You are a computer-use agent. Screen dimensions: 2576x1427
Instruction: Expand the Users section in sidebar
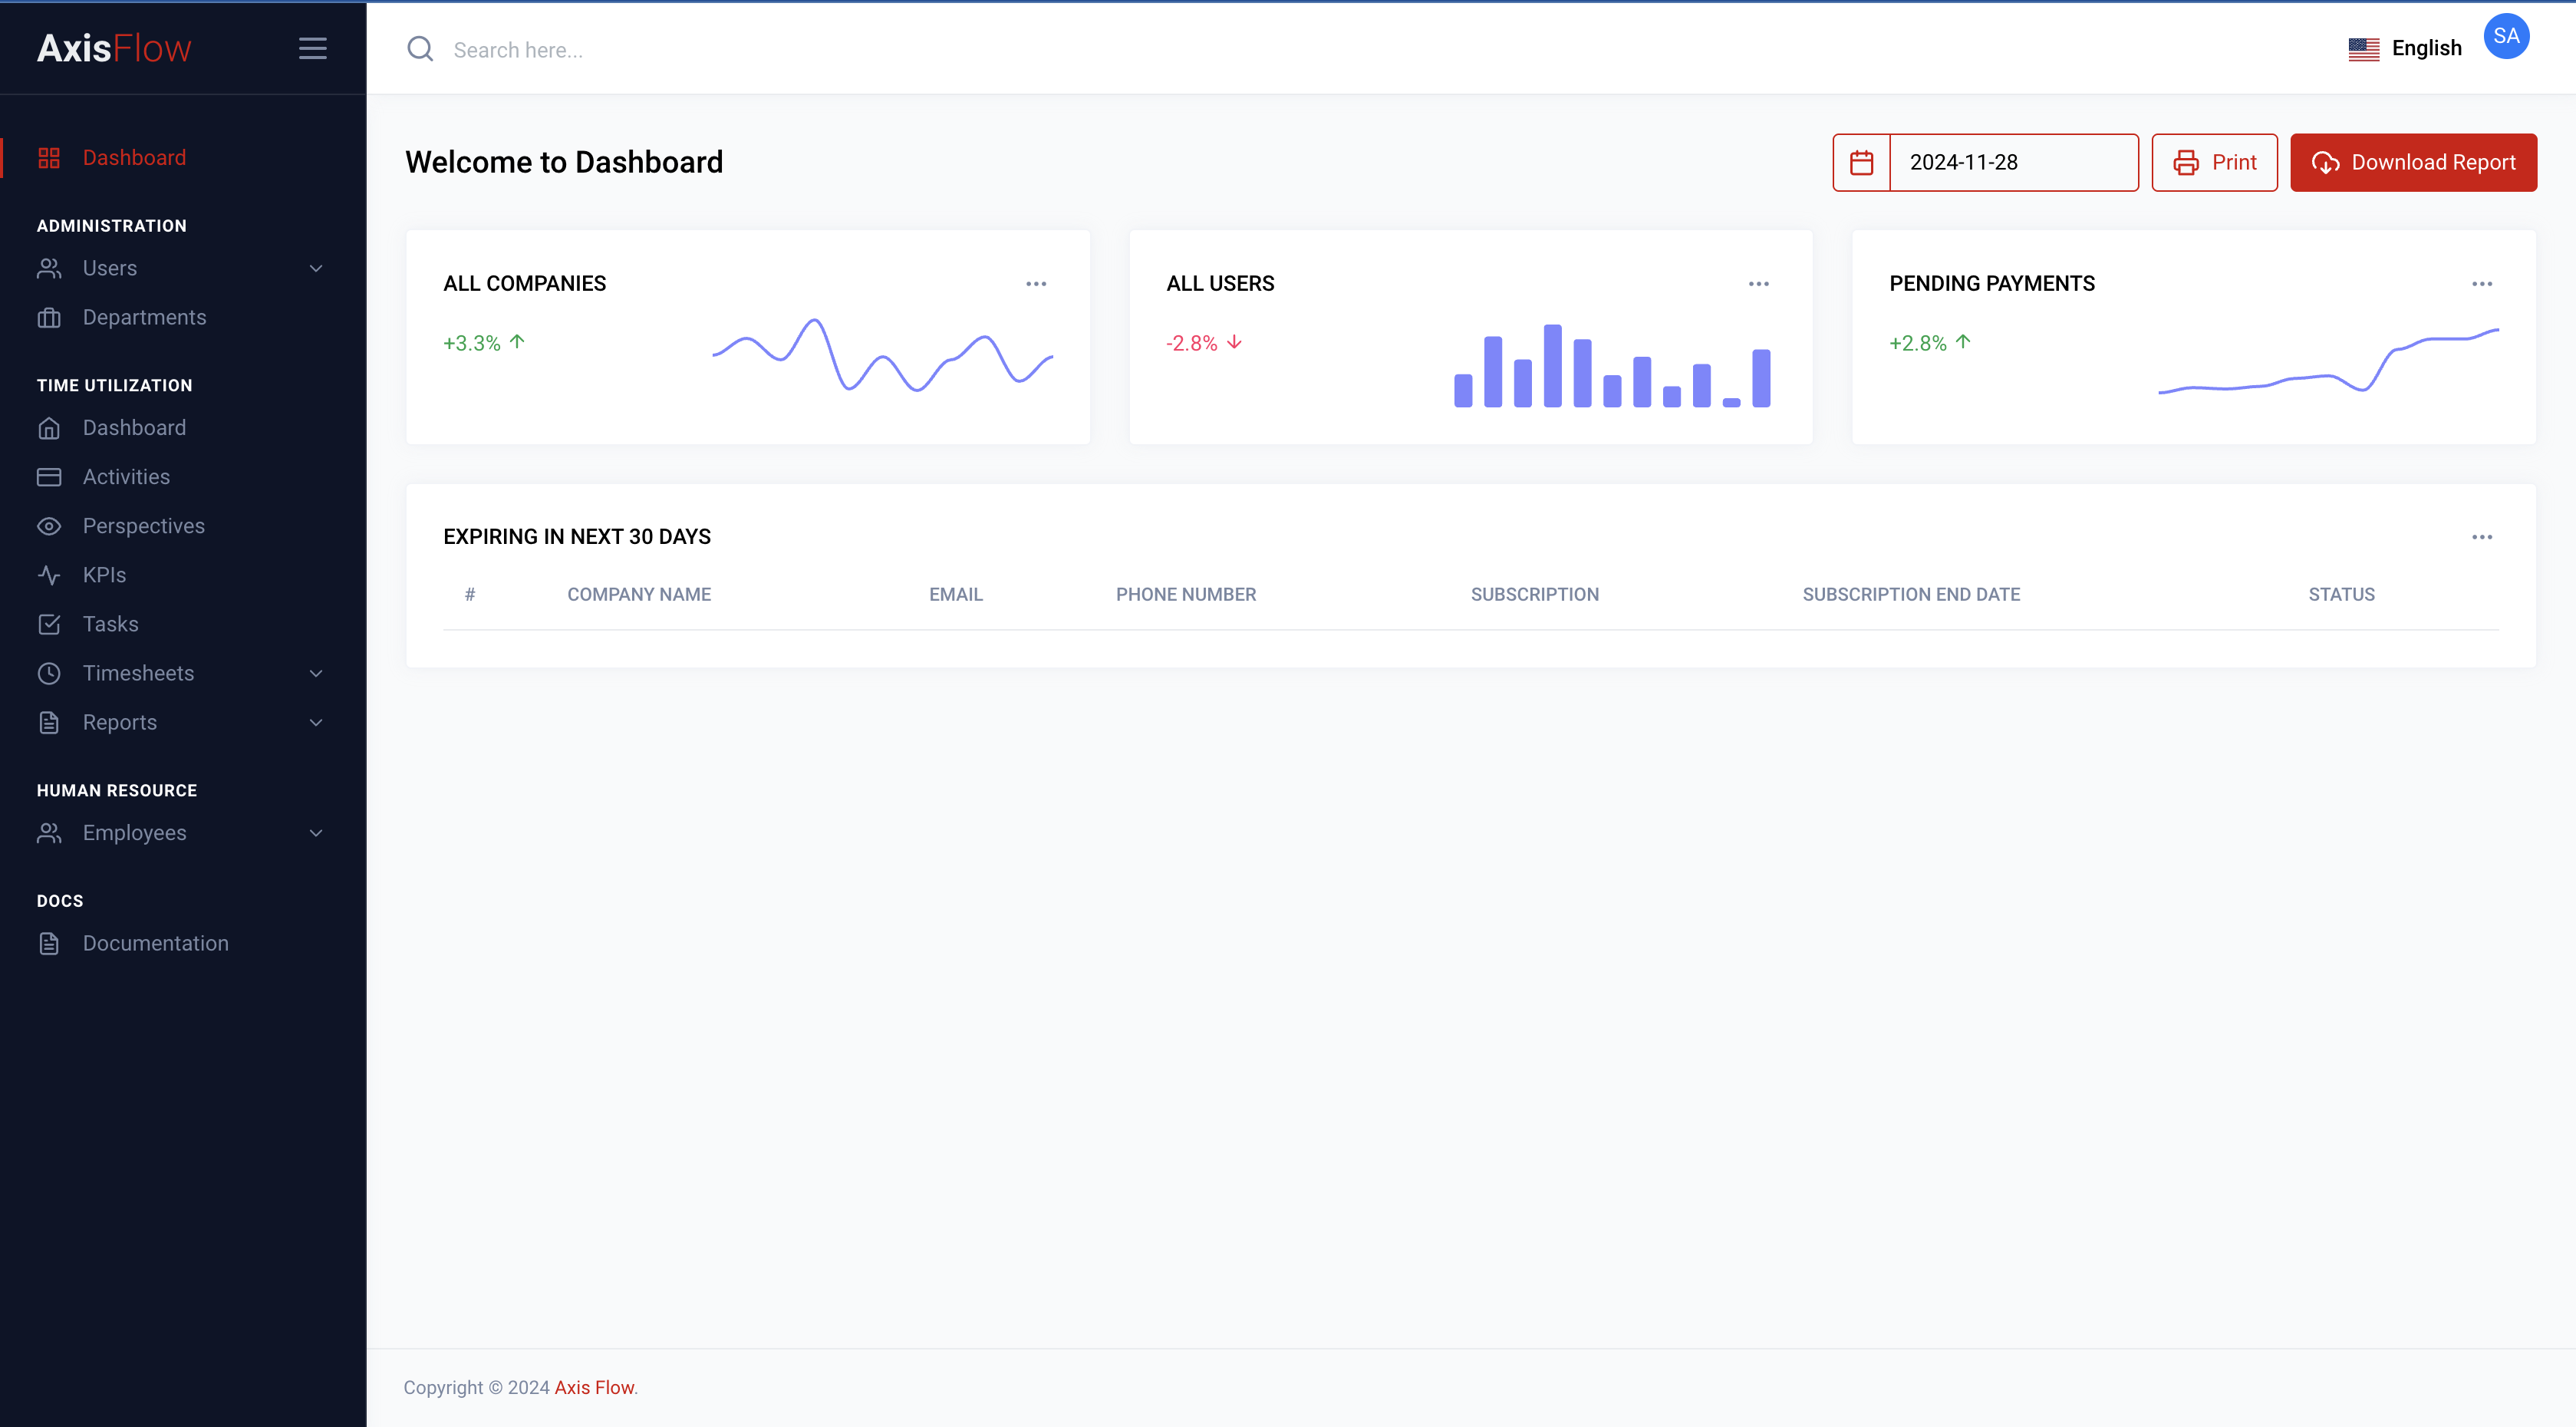pyautogui.click(x=316, y=268)
